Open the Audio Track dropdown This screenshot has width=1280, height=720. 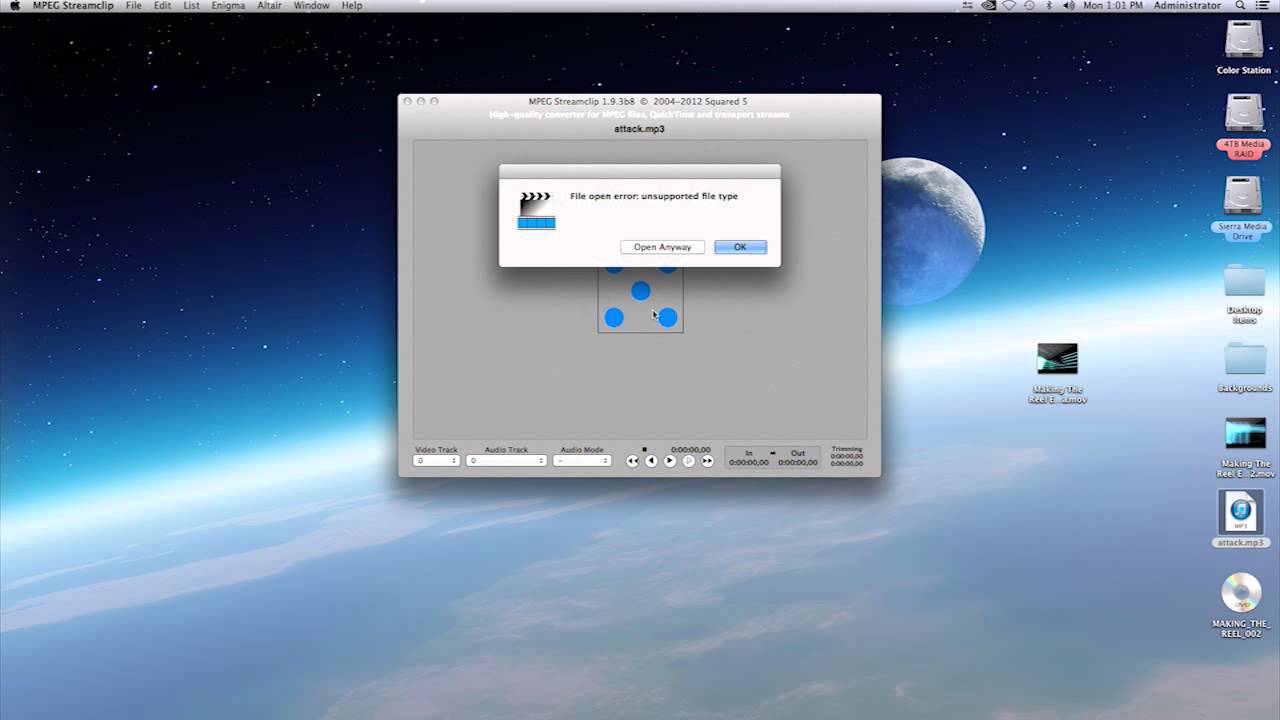(507, 461)
